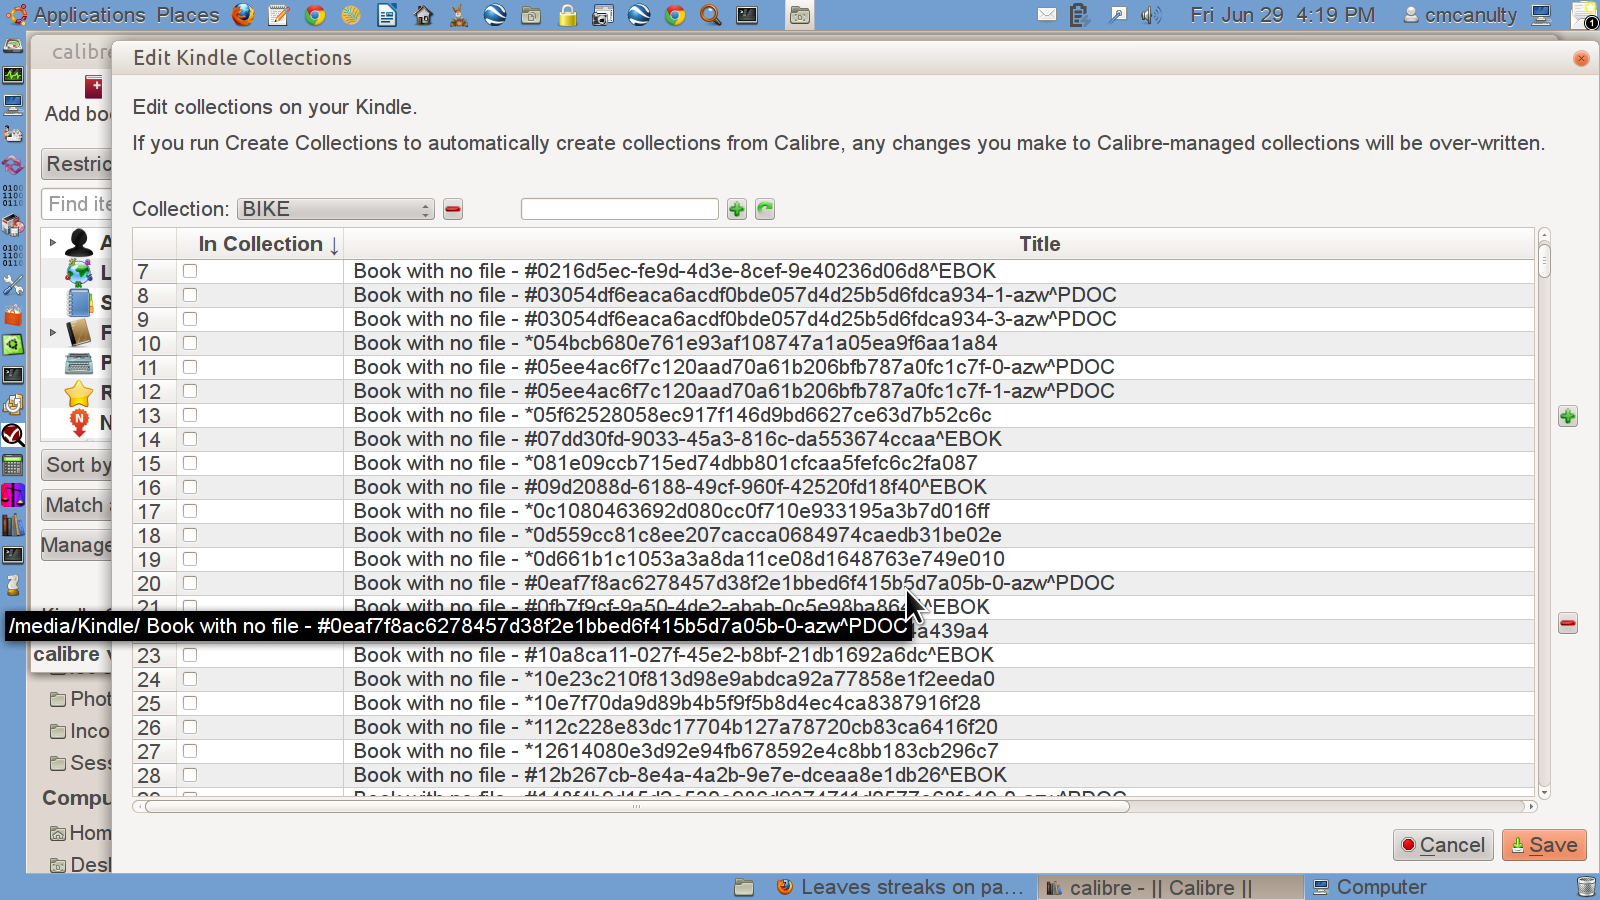Add to collection using right-side plus

point(1568,416)
